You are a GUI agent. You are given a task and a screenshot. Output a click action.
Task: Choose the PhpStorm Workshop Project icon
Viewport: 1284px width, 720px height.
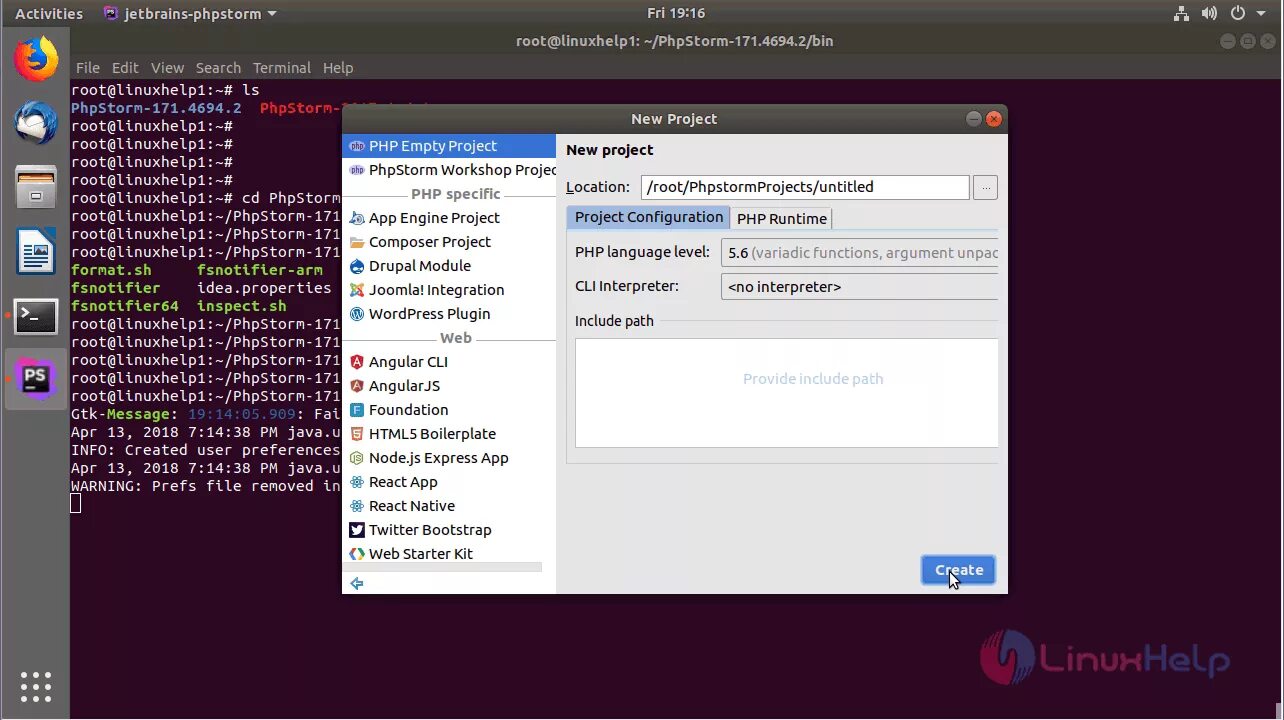pyautogui.click(x=357, y=170)
